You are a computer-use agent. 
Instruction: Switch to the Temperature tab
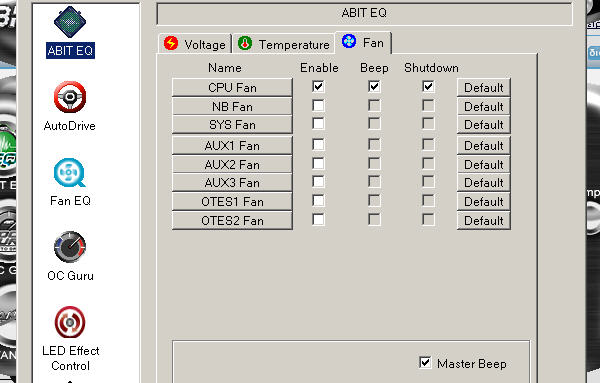pos(284,44)
